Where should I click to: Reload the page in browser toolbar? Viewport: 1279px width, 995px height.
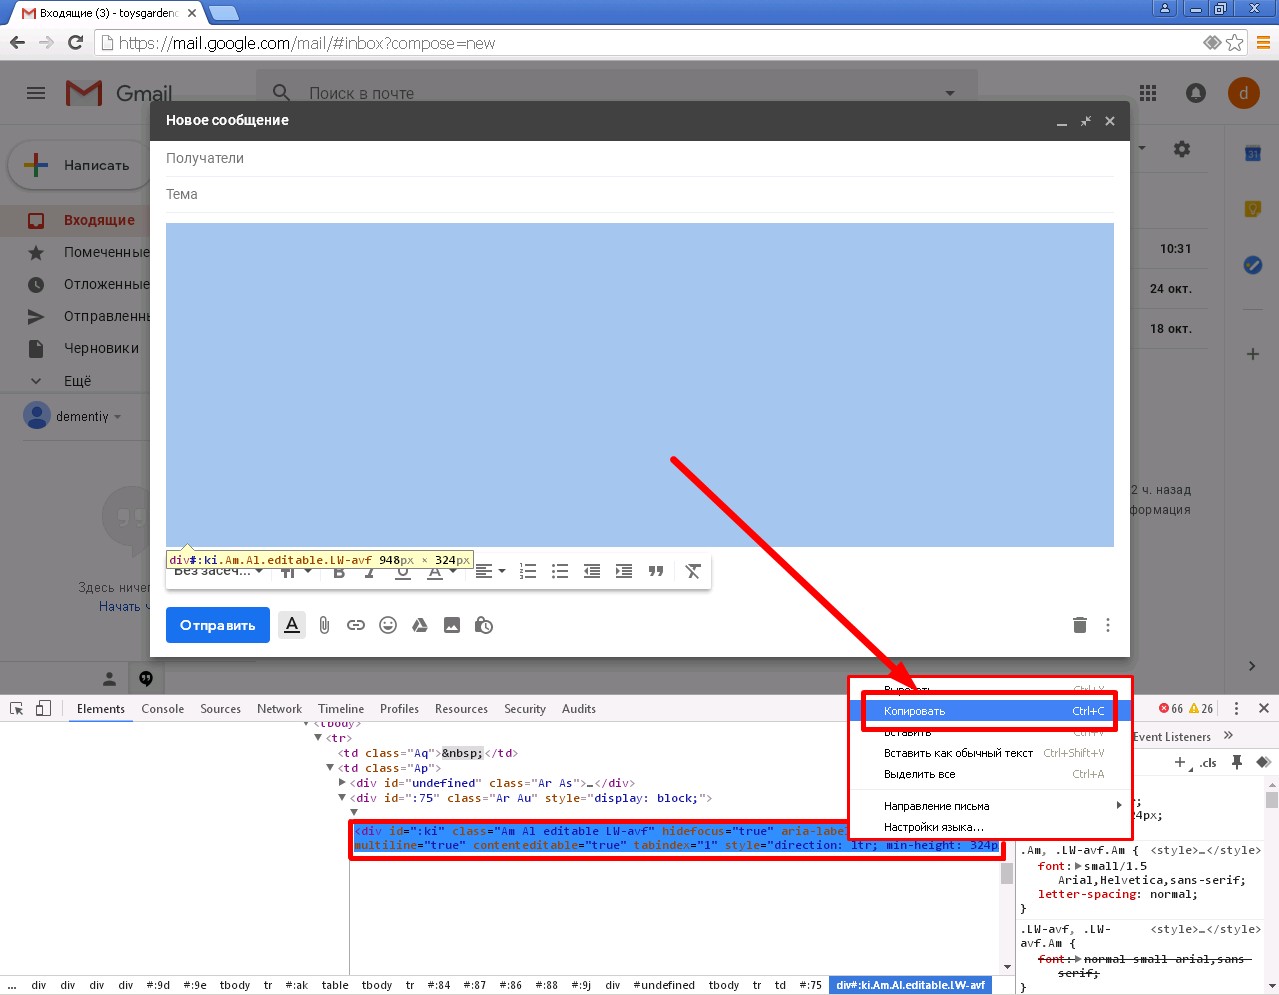[x=75, y=42]
